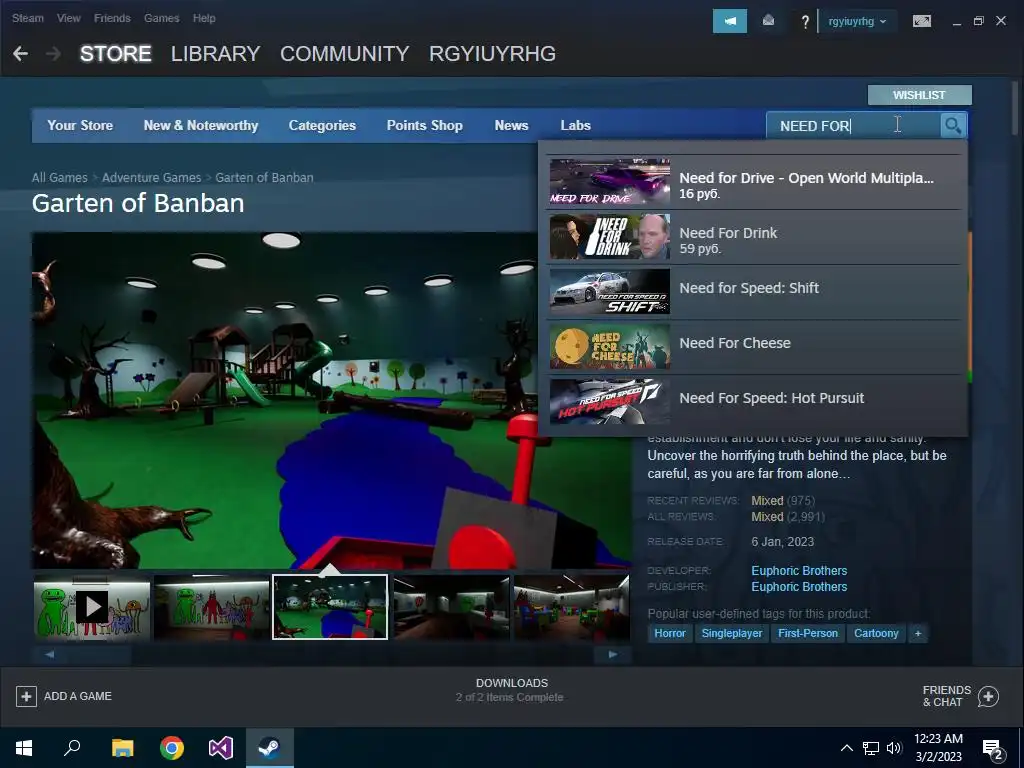Click Adventure Games breadcrumb

[x=152, y=178]
